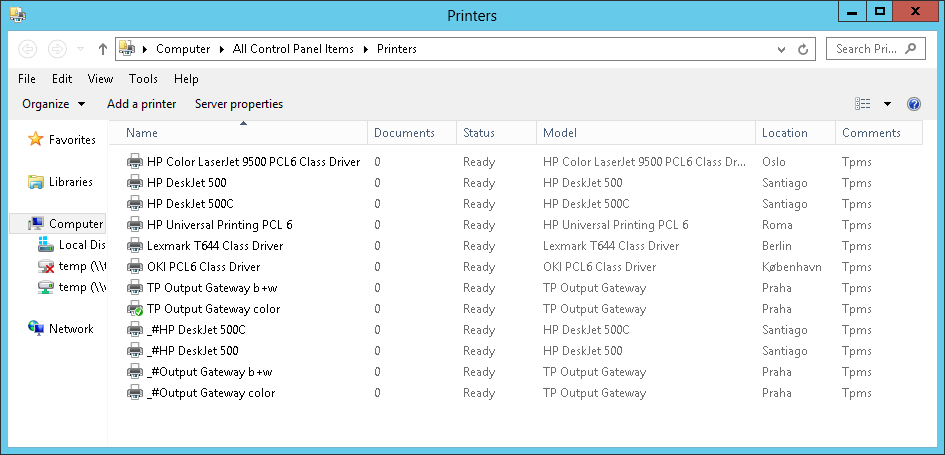Click the connected temp network drive icon
The width and height of the screenshot is (945, 455).
[46, 287]
